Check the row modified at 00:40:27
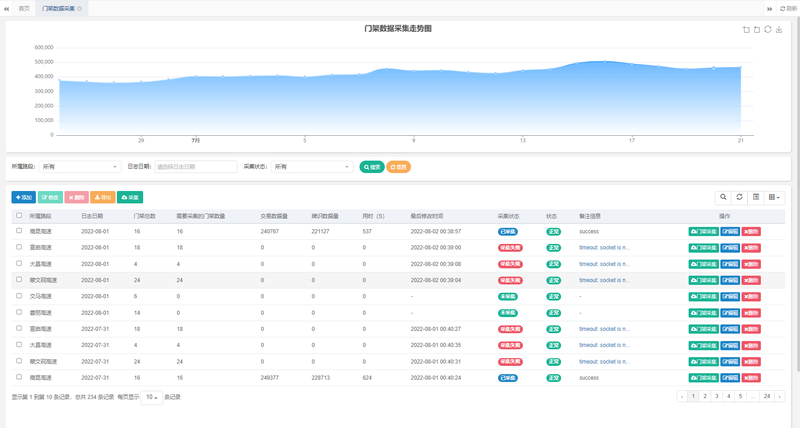The width and height of the screenshot is (800, 428). (19, 329)
